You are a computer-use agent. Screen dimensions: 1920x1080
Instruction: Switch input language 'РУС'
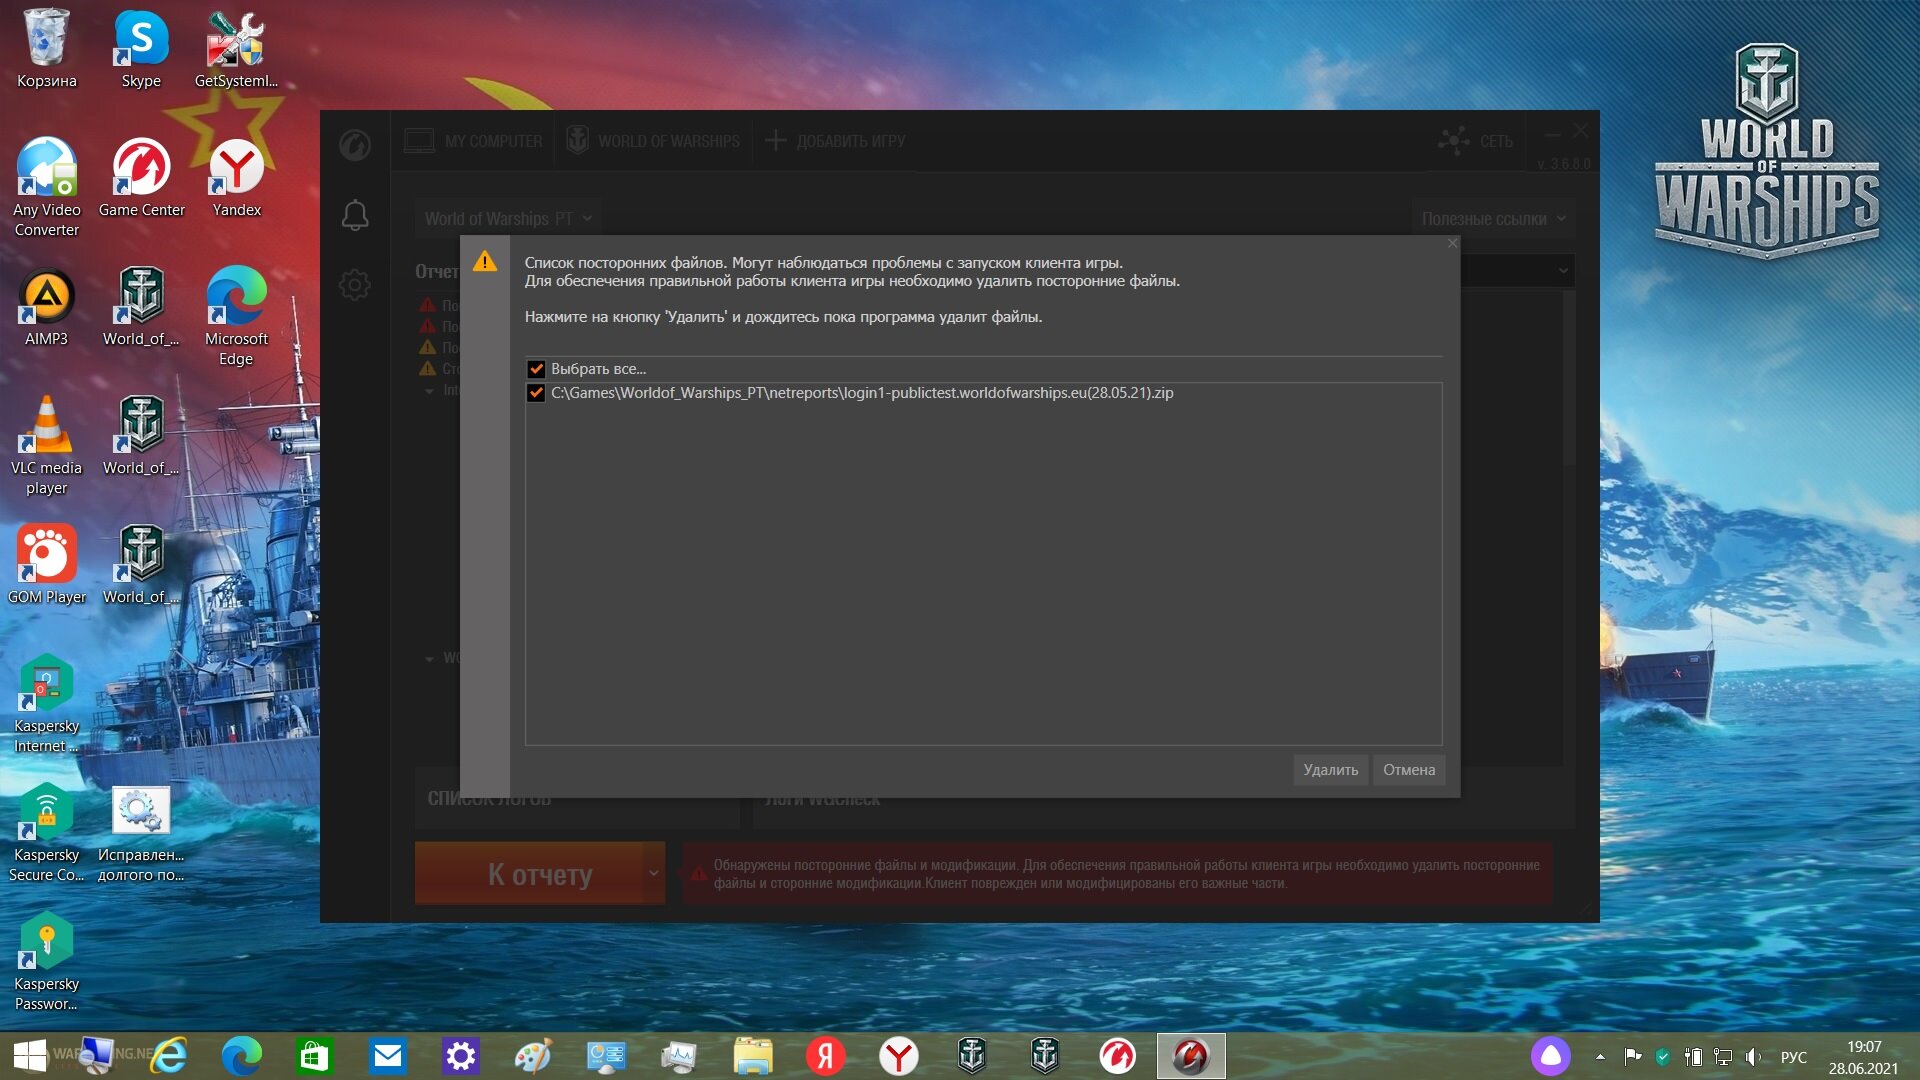[1793, 1057]
